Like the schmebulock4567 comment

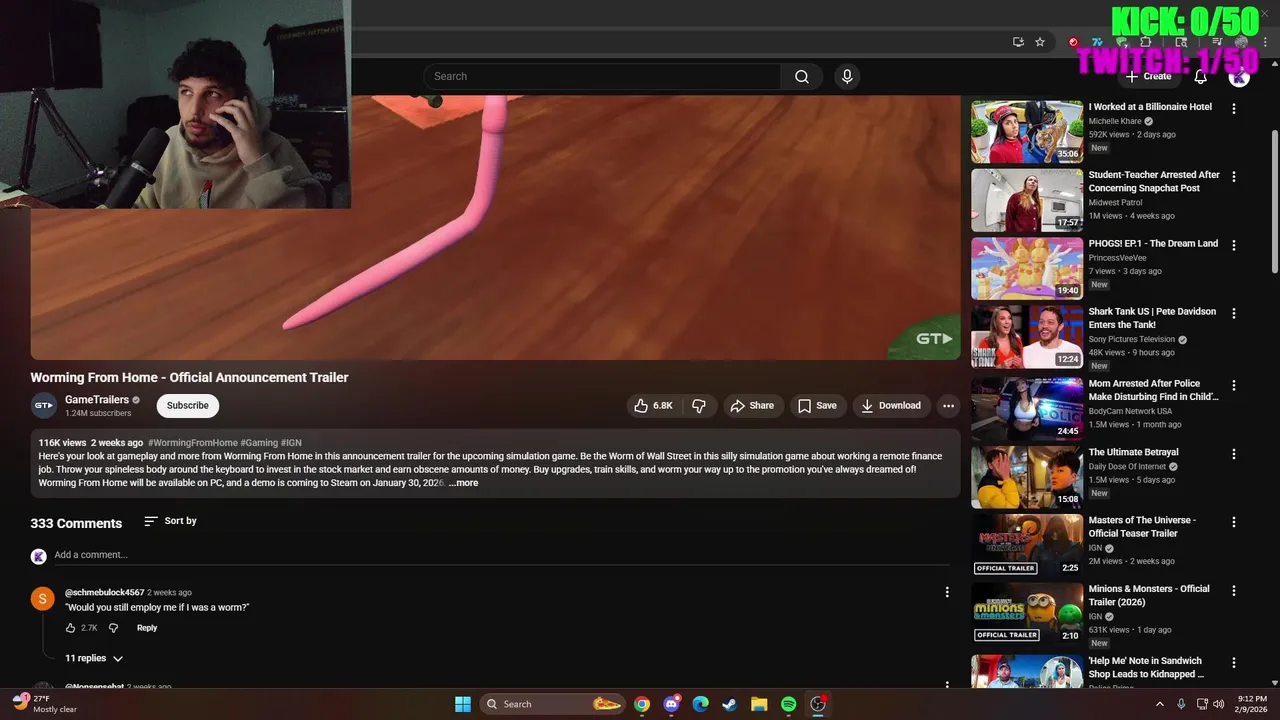[x=70, y=628]
